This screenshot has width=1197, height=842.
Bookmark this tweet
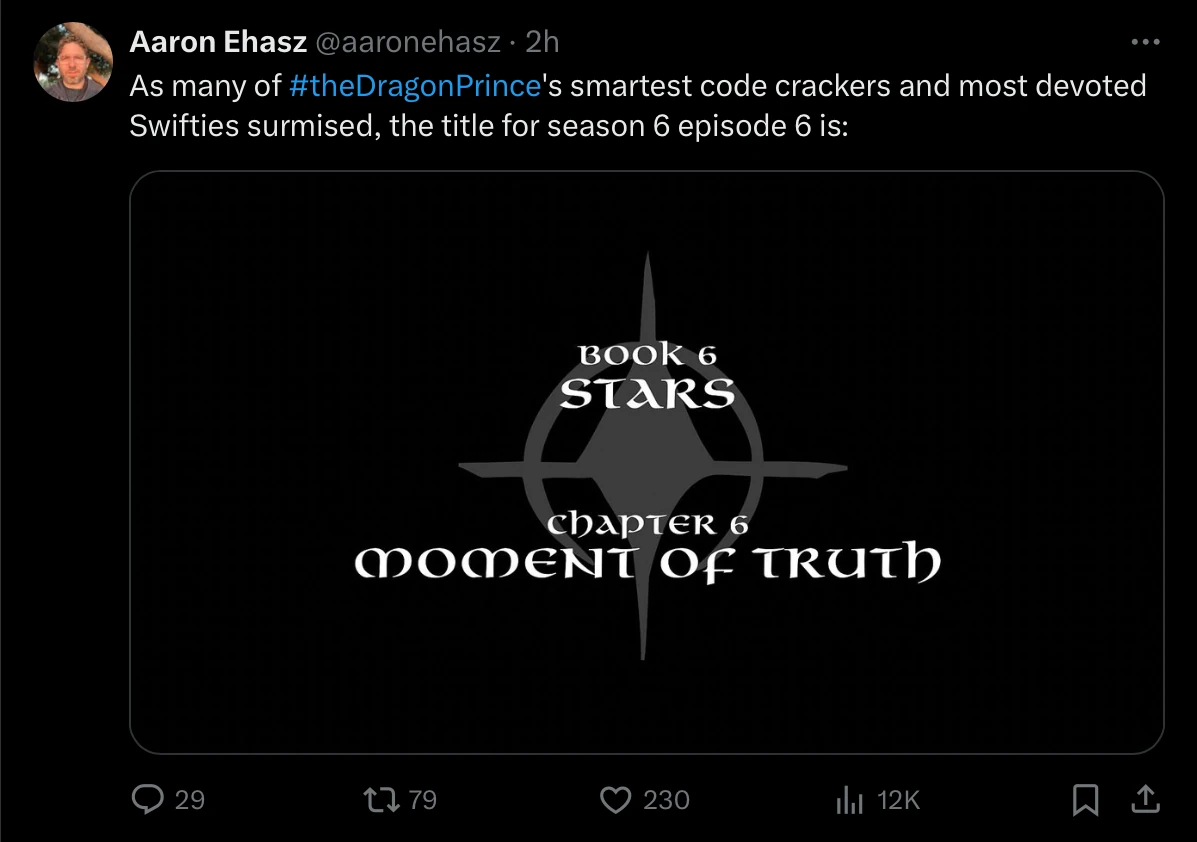pos(1086,800)
